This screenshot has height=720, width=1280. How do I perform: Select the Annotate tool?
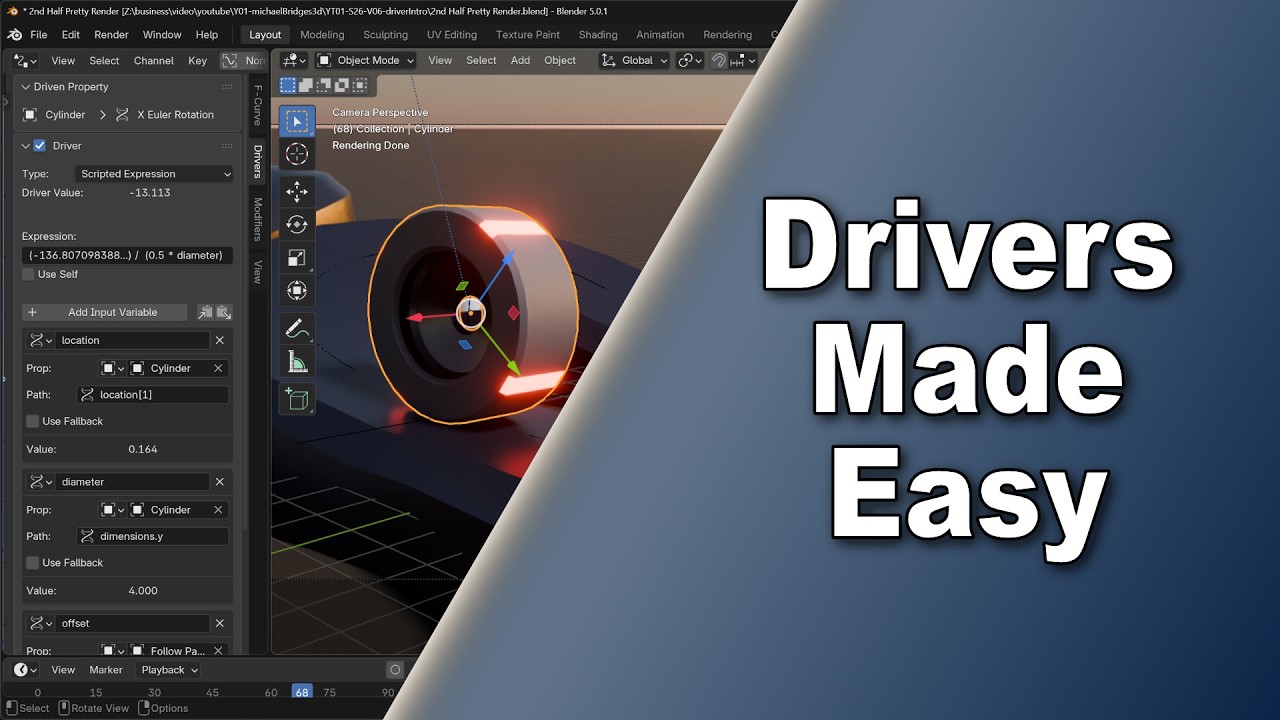(297, 328)
